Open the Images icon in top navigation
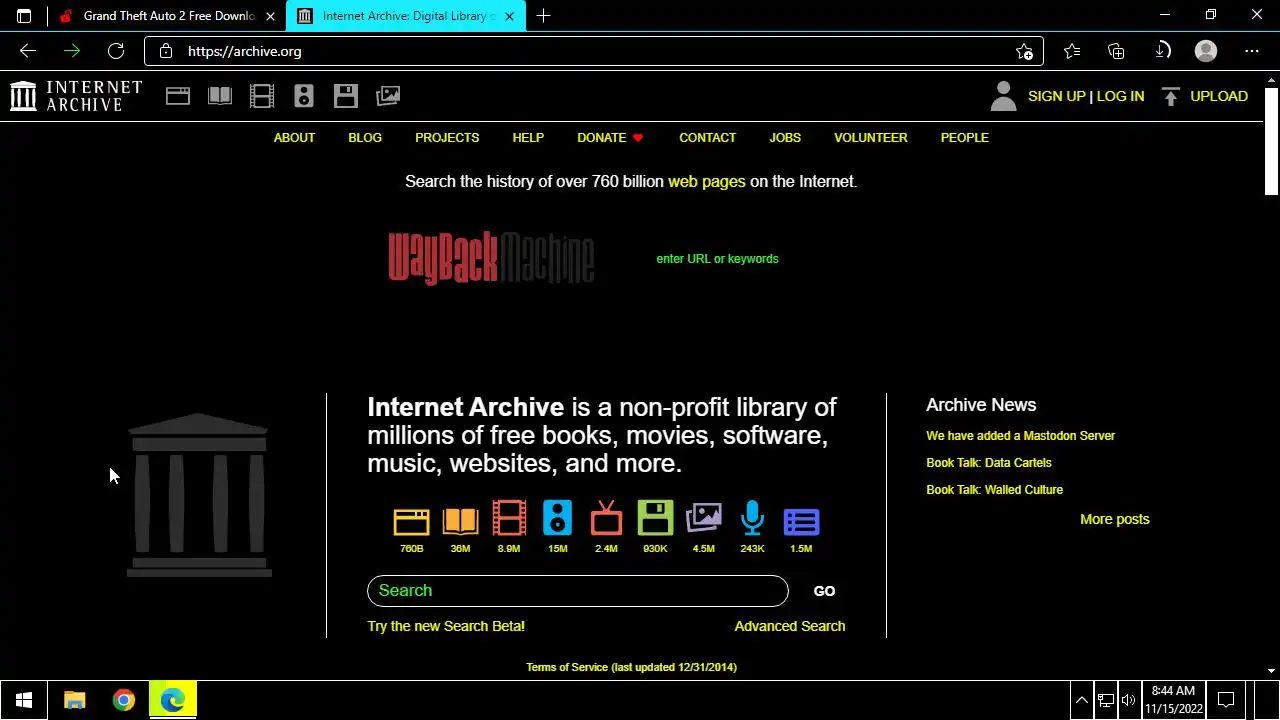The width and height of the screenshot is (1280, 720). [388, 96]
